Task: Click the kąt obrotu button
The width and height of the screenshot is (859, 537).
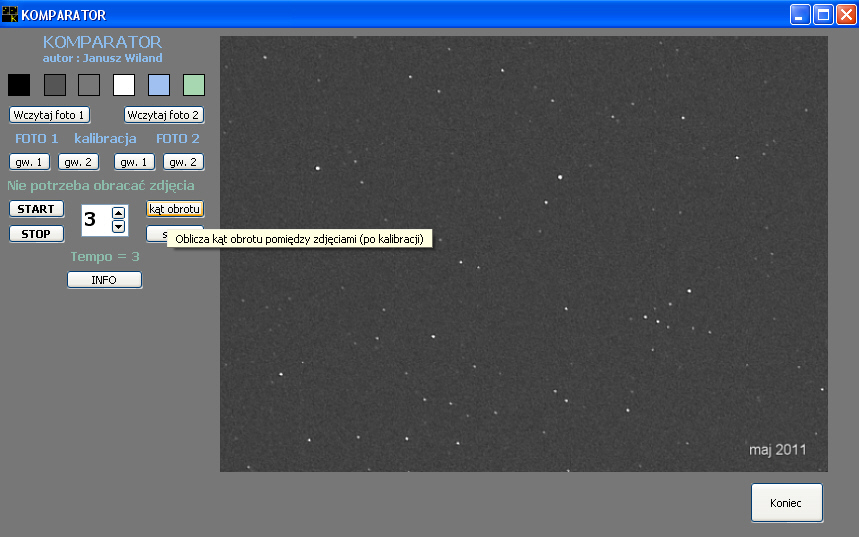Action: 175,209
